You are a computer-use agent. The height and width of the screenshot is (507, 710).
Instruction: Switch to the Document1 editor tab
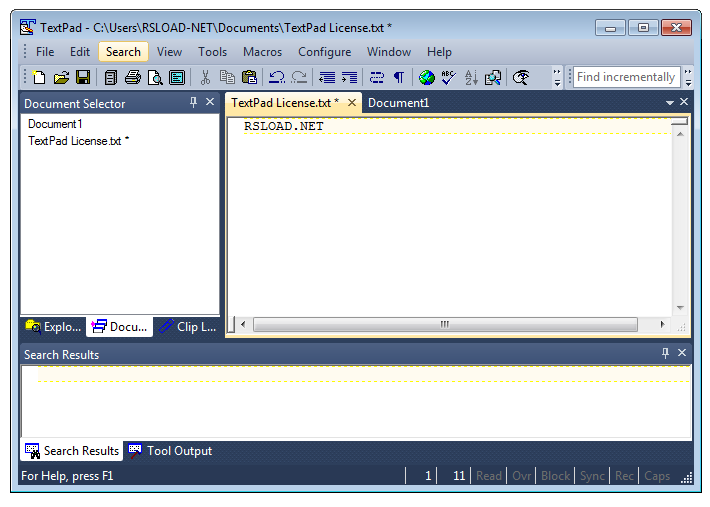(x=398, y=103)
